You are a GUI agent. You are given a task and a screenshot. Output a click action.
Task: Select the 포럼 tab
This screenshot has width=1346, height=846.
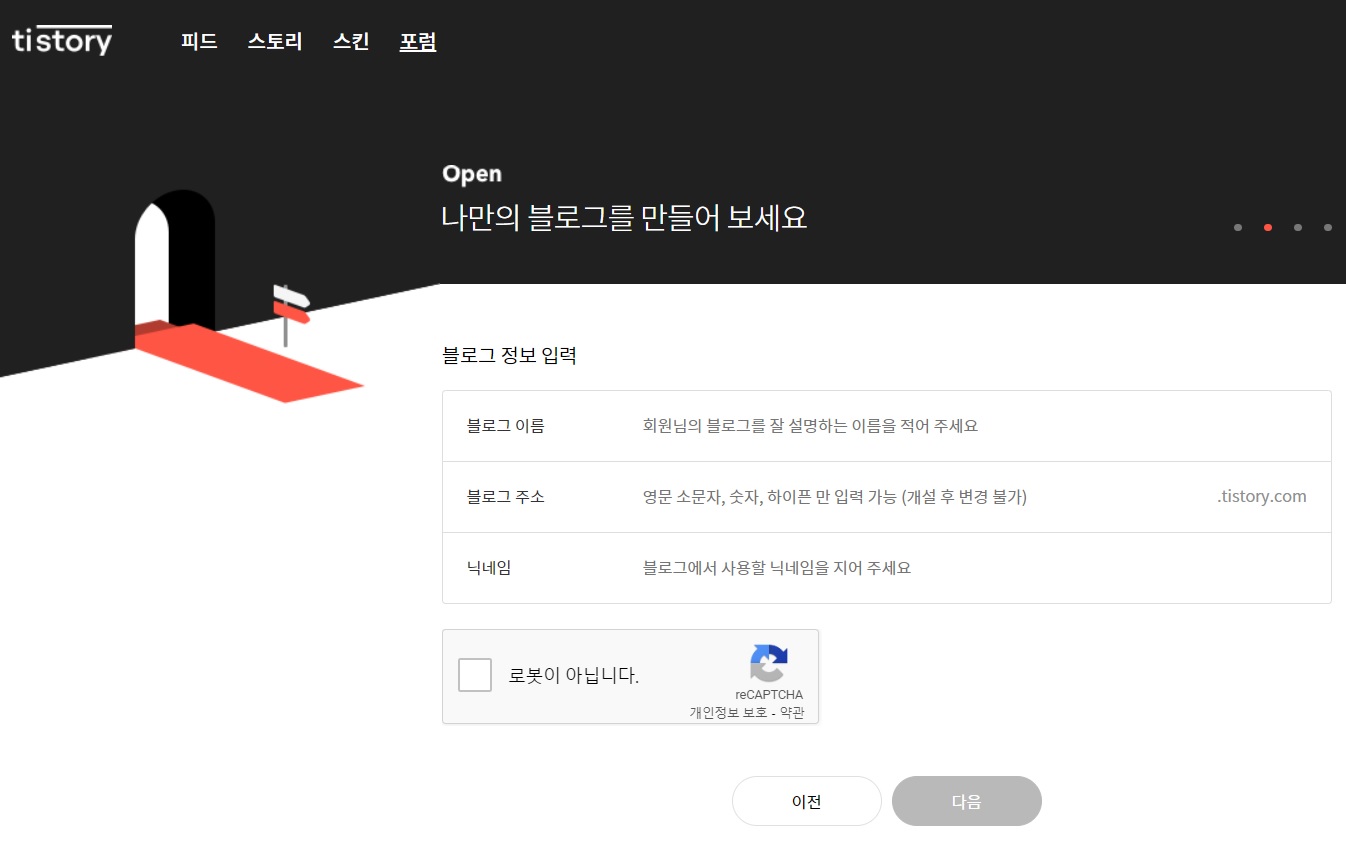[x=417, y=41]
